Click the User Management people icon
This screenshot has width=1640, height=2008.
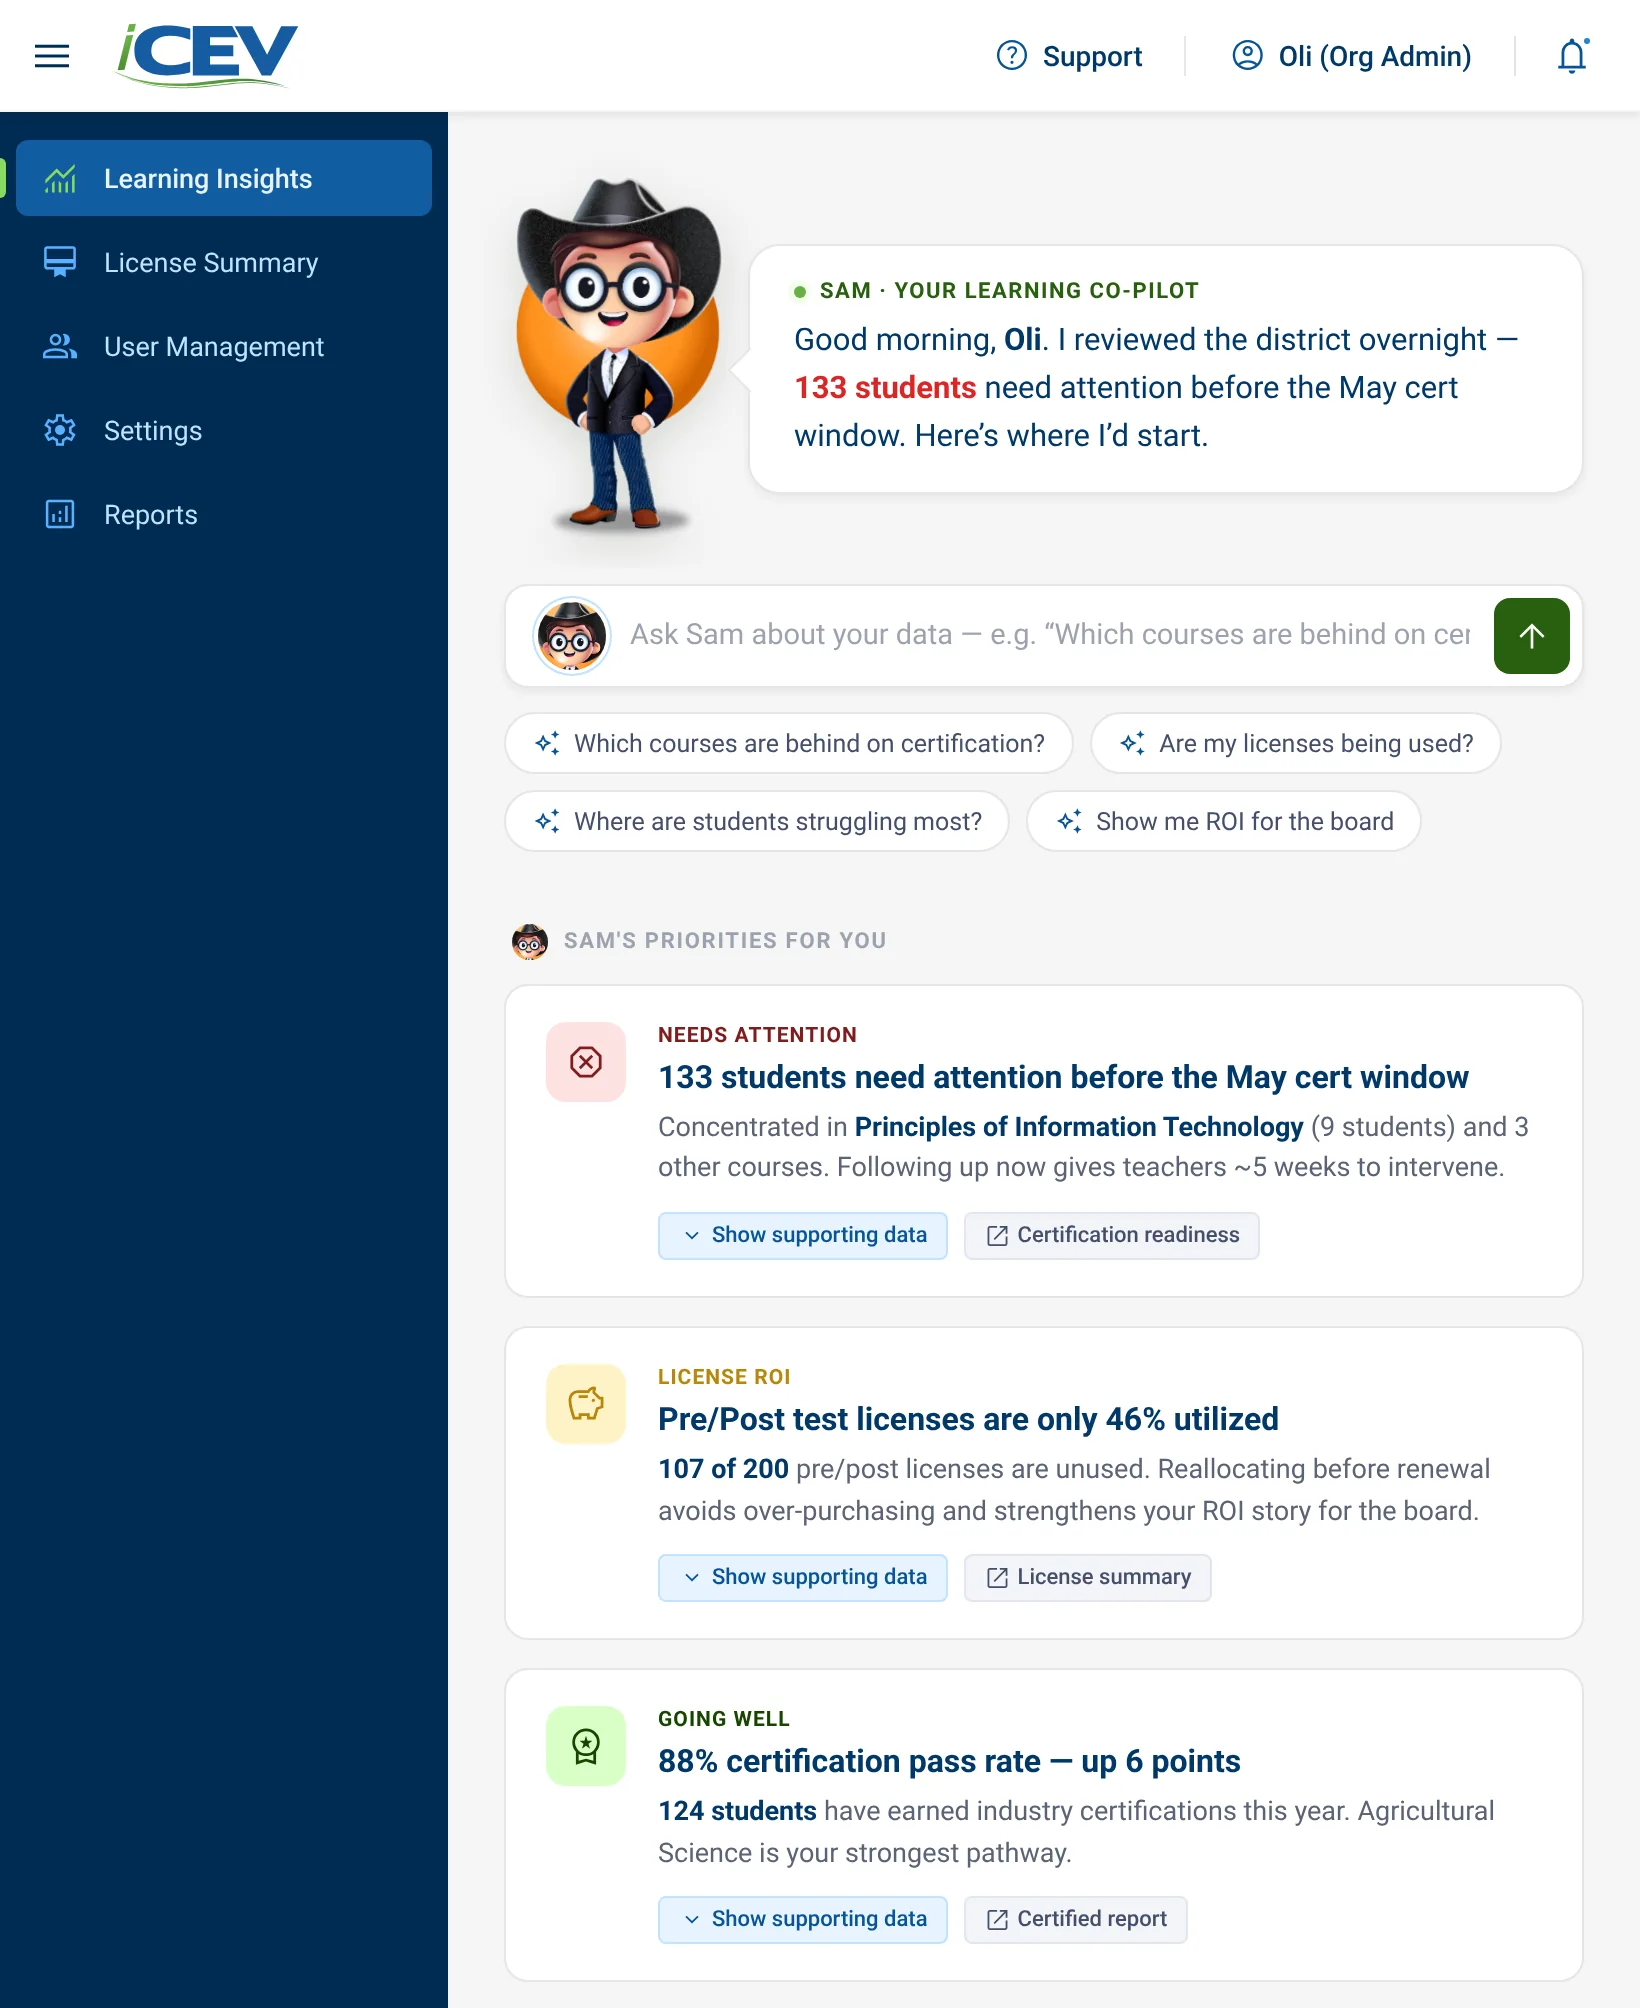coord(60,346)
